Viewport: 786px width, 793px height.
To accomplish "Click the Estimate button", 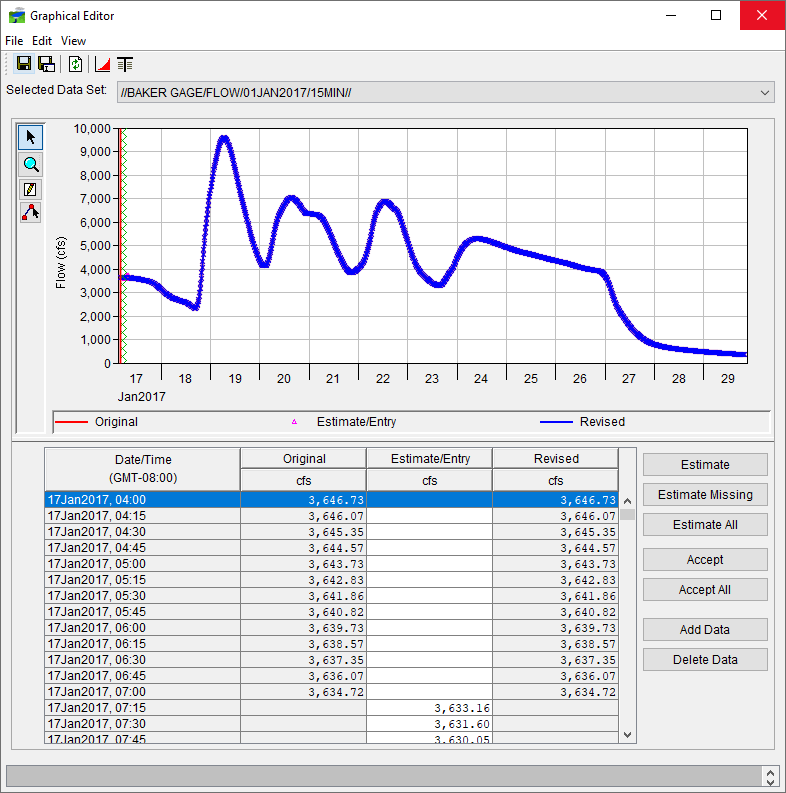I will pos(705,465).
